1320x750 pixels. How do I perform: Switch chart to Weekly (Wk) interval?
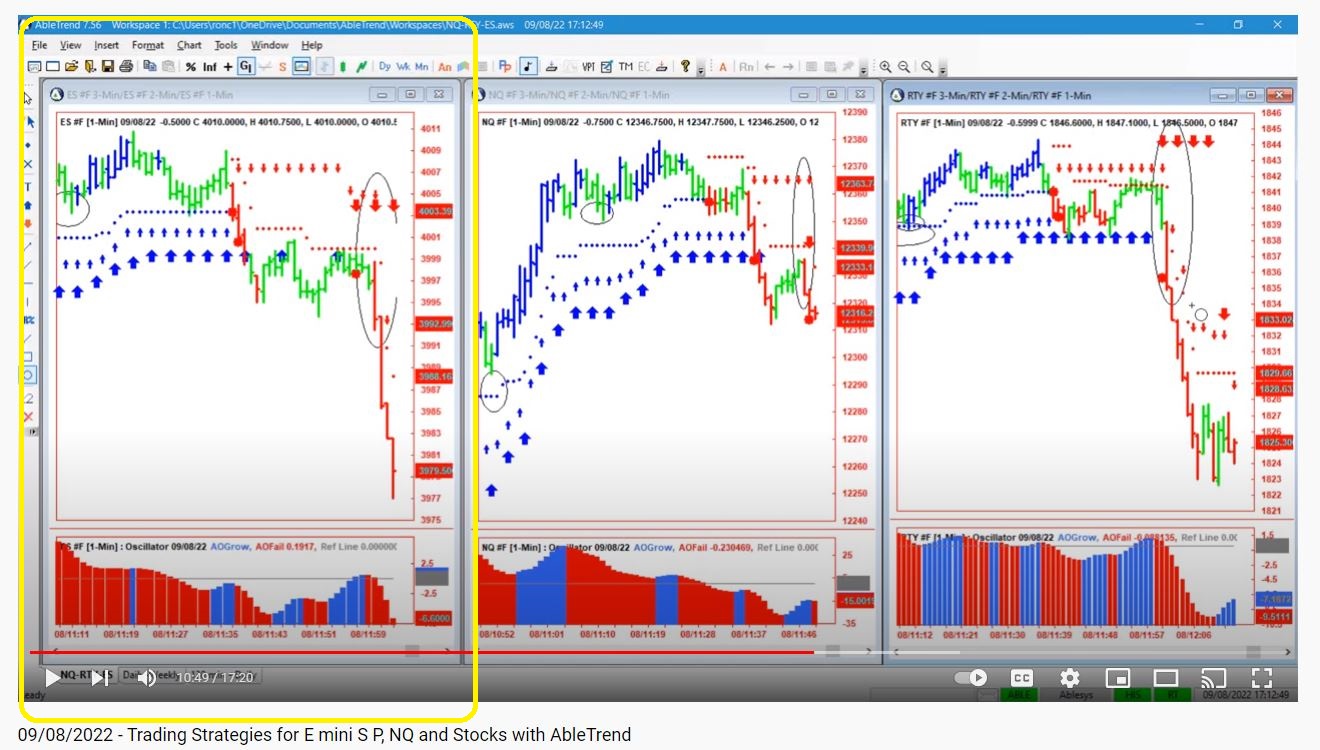pyautogui.click(x=403, y=67)
